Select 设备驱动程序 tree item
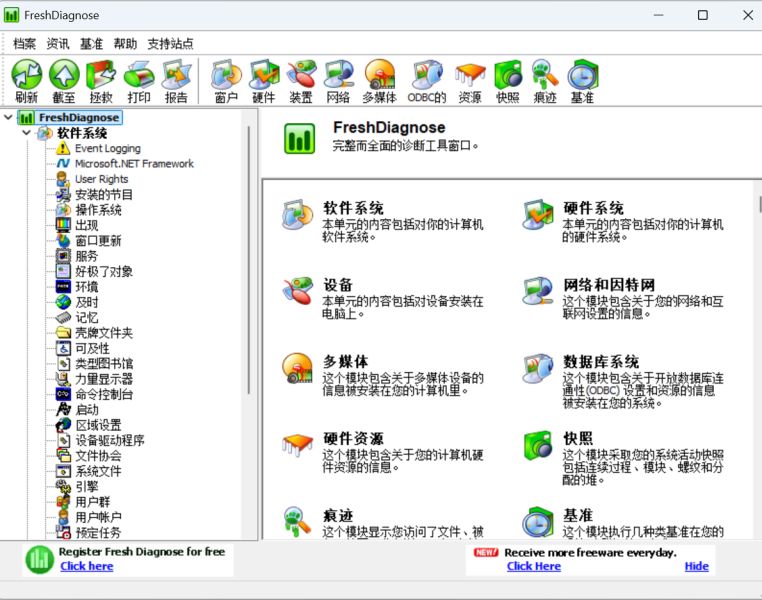762x600 pixels. point(110,440)
